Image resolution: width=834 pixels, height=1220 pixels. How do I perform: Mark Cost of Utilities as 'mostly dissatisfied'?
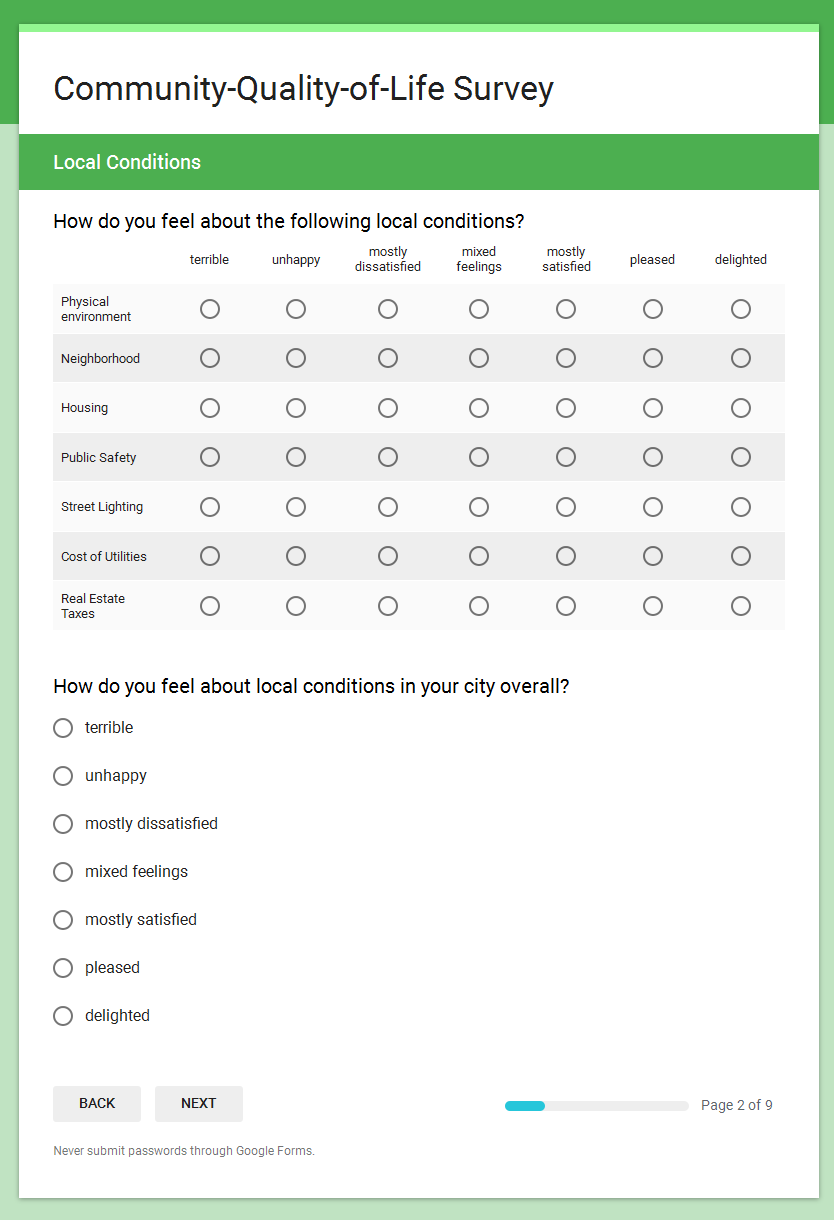[x=388, y=556]
